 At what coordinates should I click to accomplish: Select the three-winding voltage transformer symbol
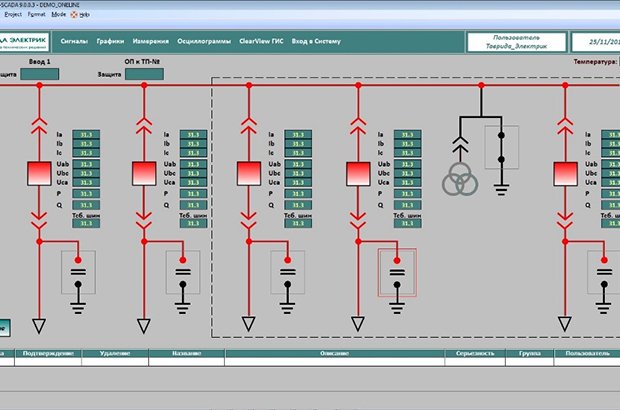(460, 179)
